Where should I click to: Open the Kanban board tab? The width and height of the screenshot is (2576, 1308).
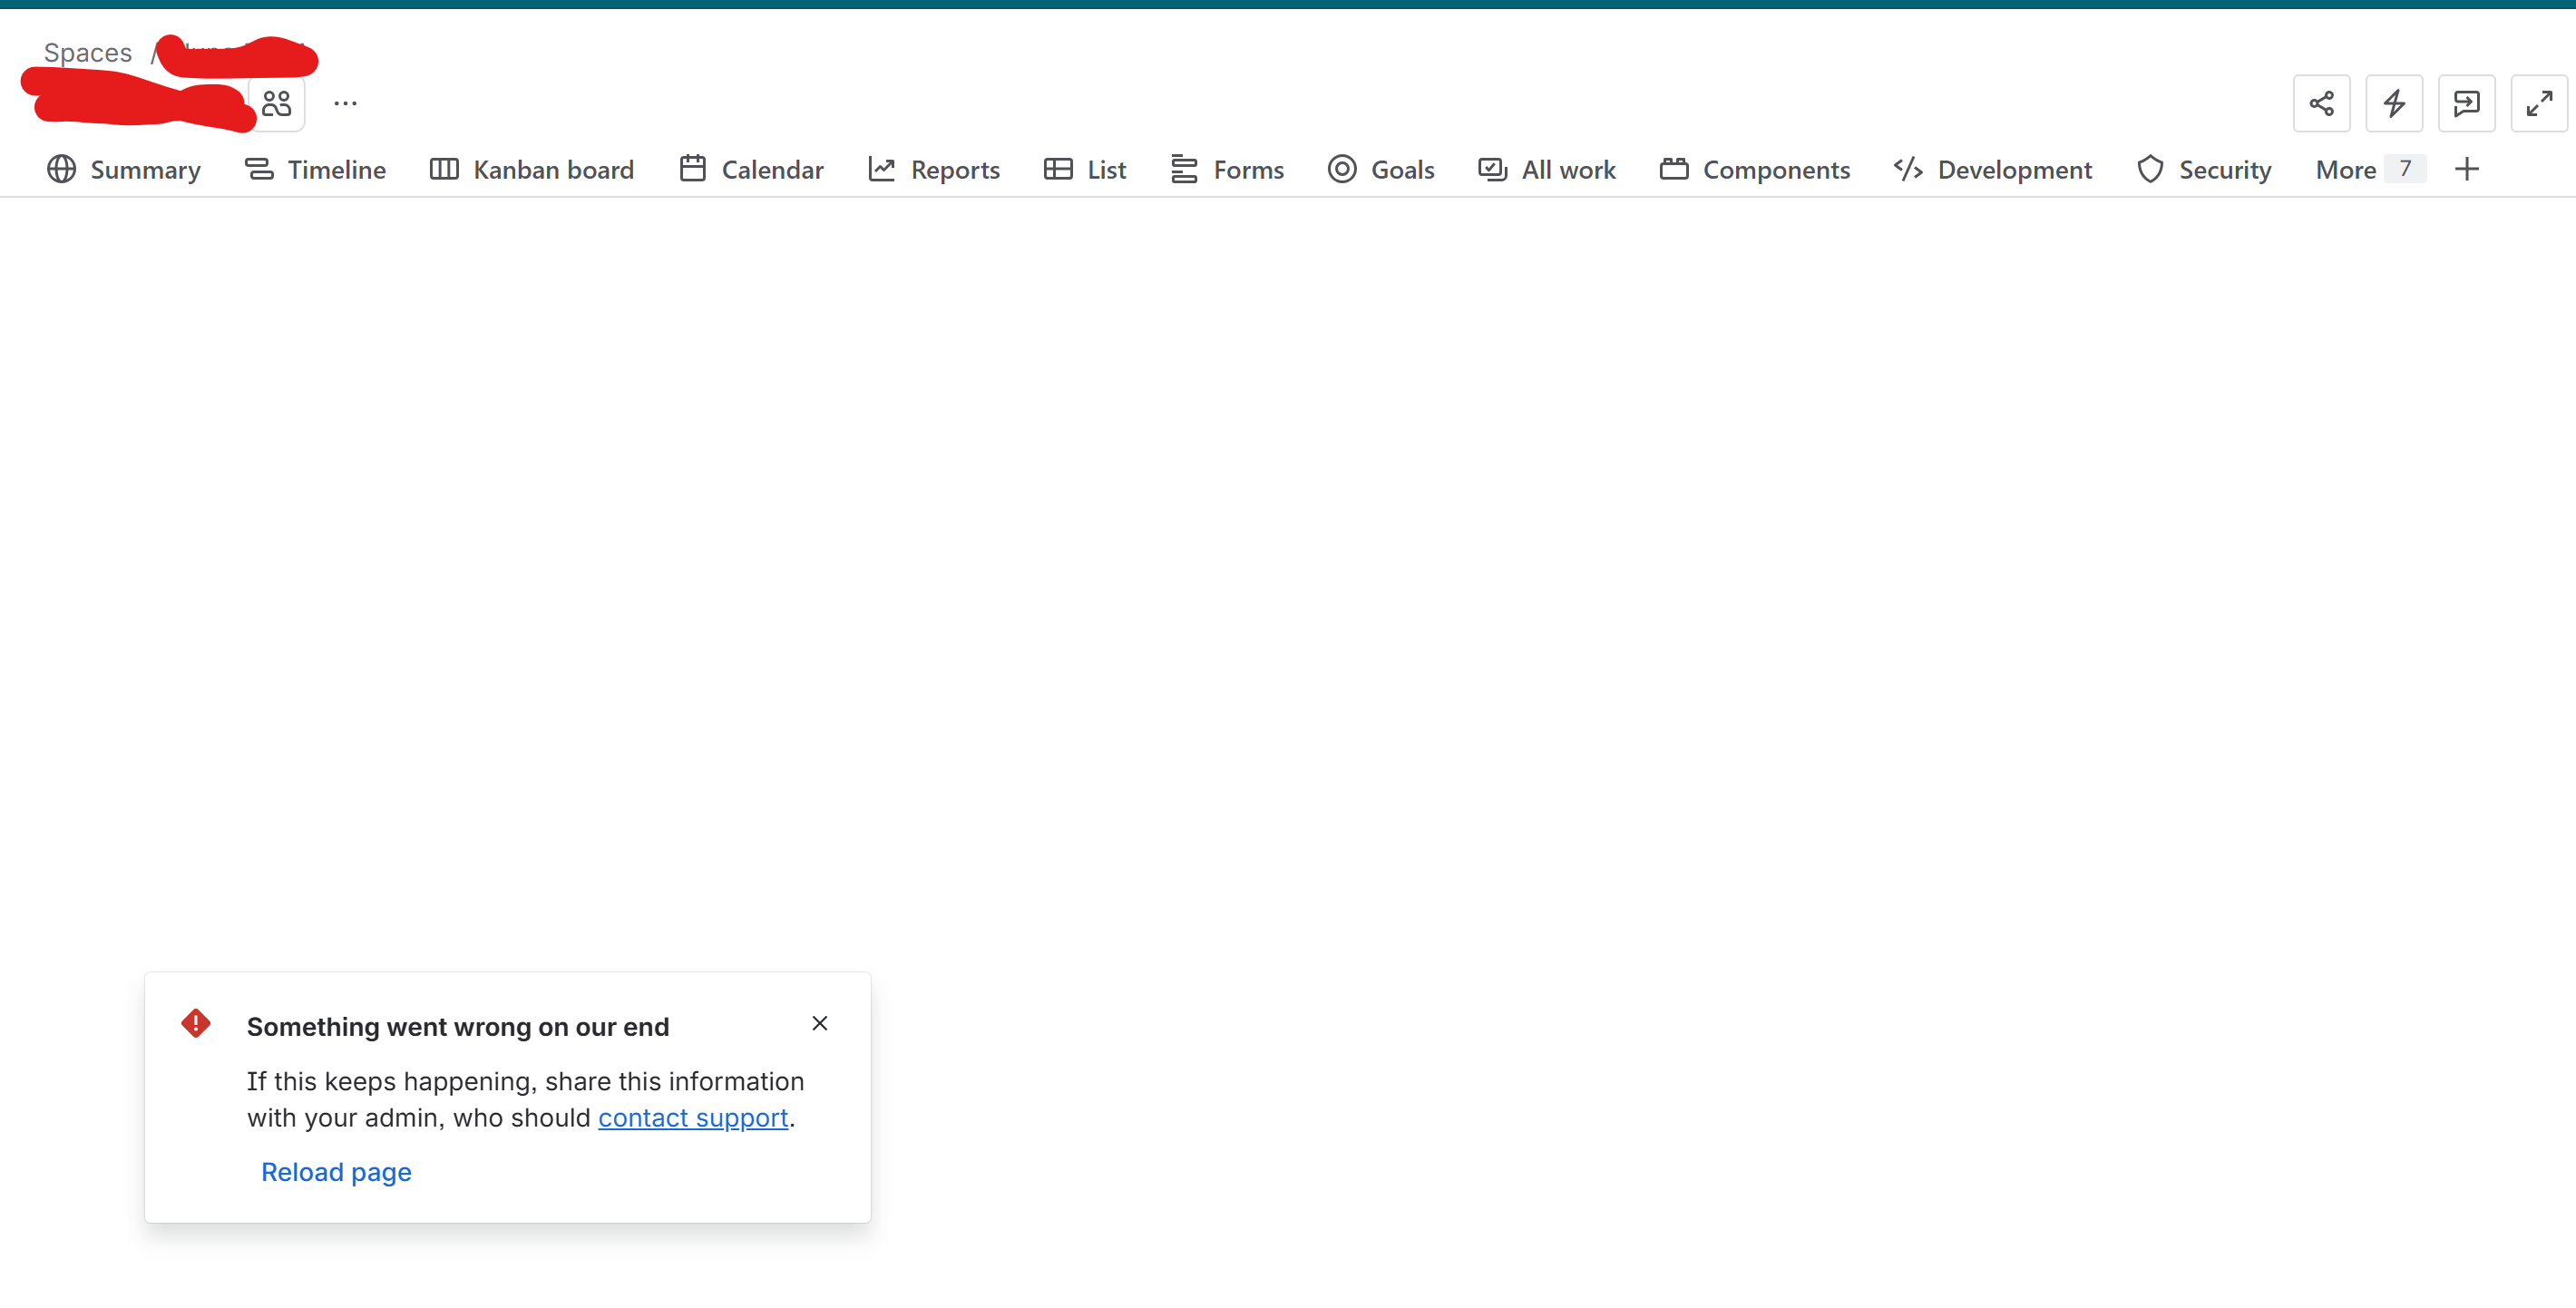tap(532, 170)
